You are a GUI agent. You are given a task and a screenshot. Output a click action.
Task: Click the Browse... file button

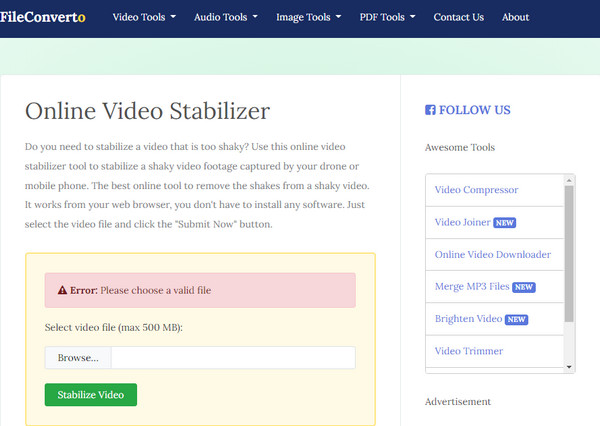(x=78, y=358)
